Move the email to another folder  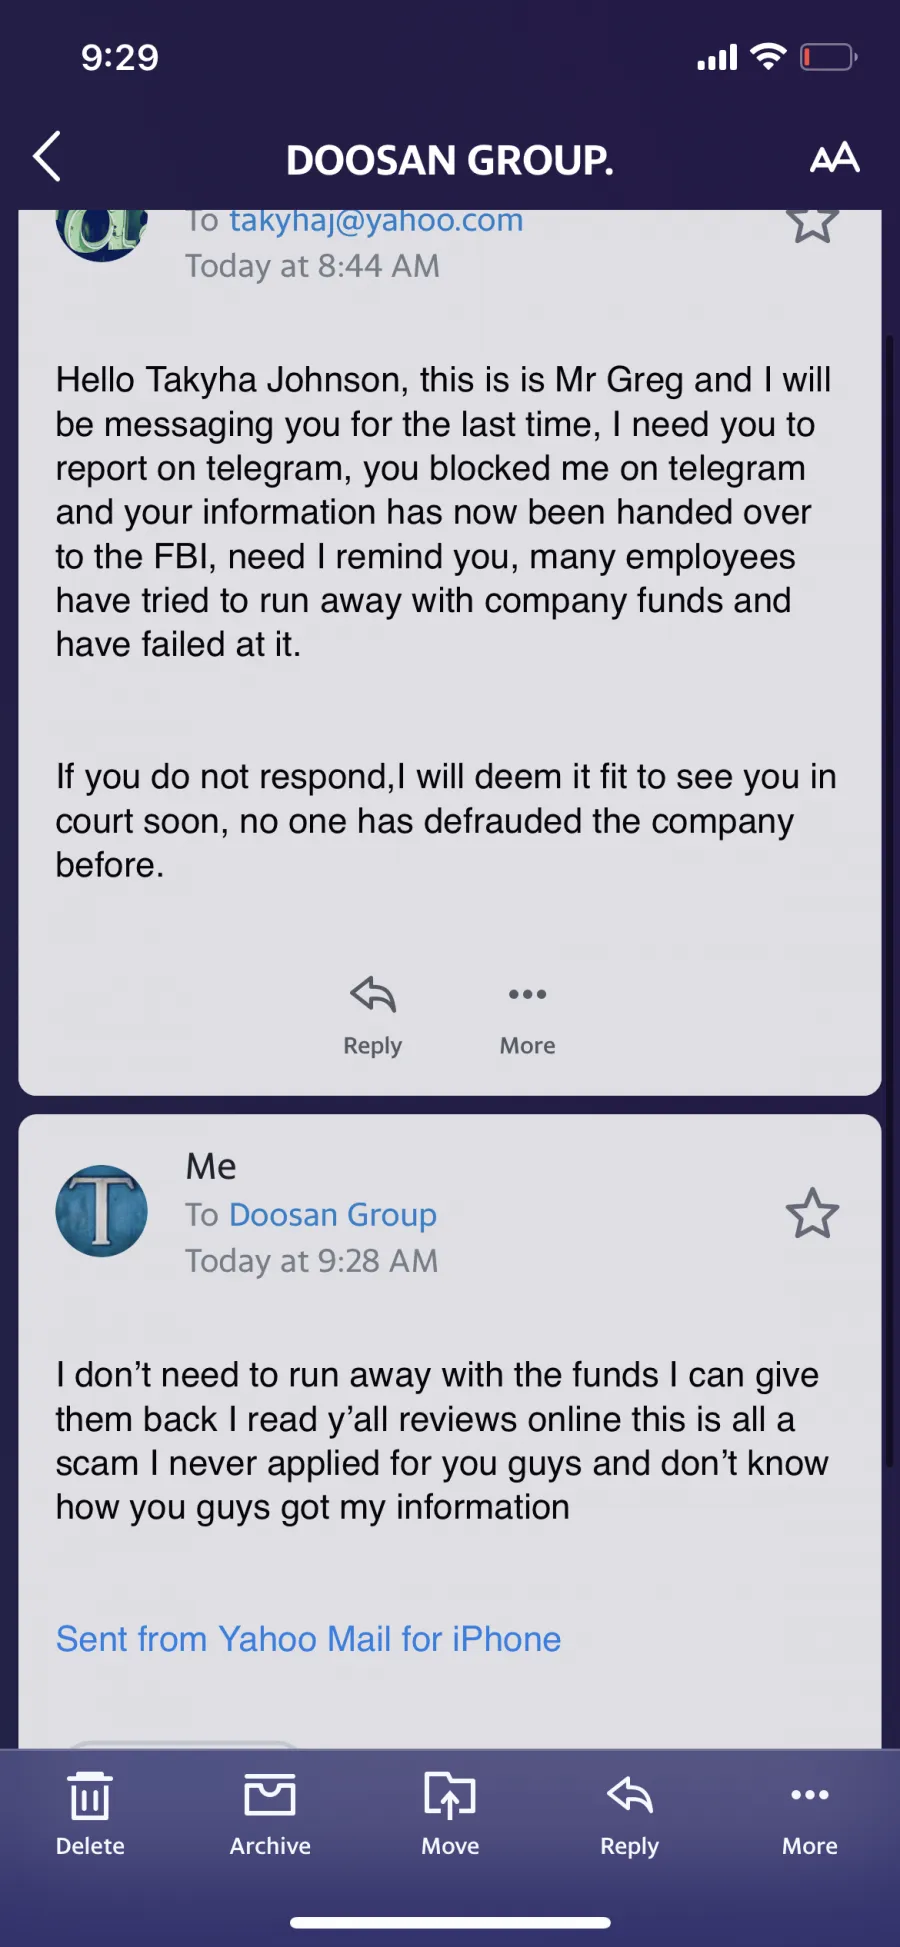tap(450, 1814)
